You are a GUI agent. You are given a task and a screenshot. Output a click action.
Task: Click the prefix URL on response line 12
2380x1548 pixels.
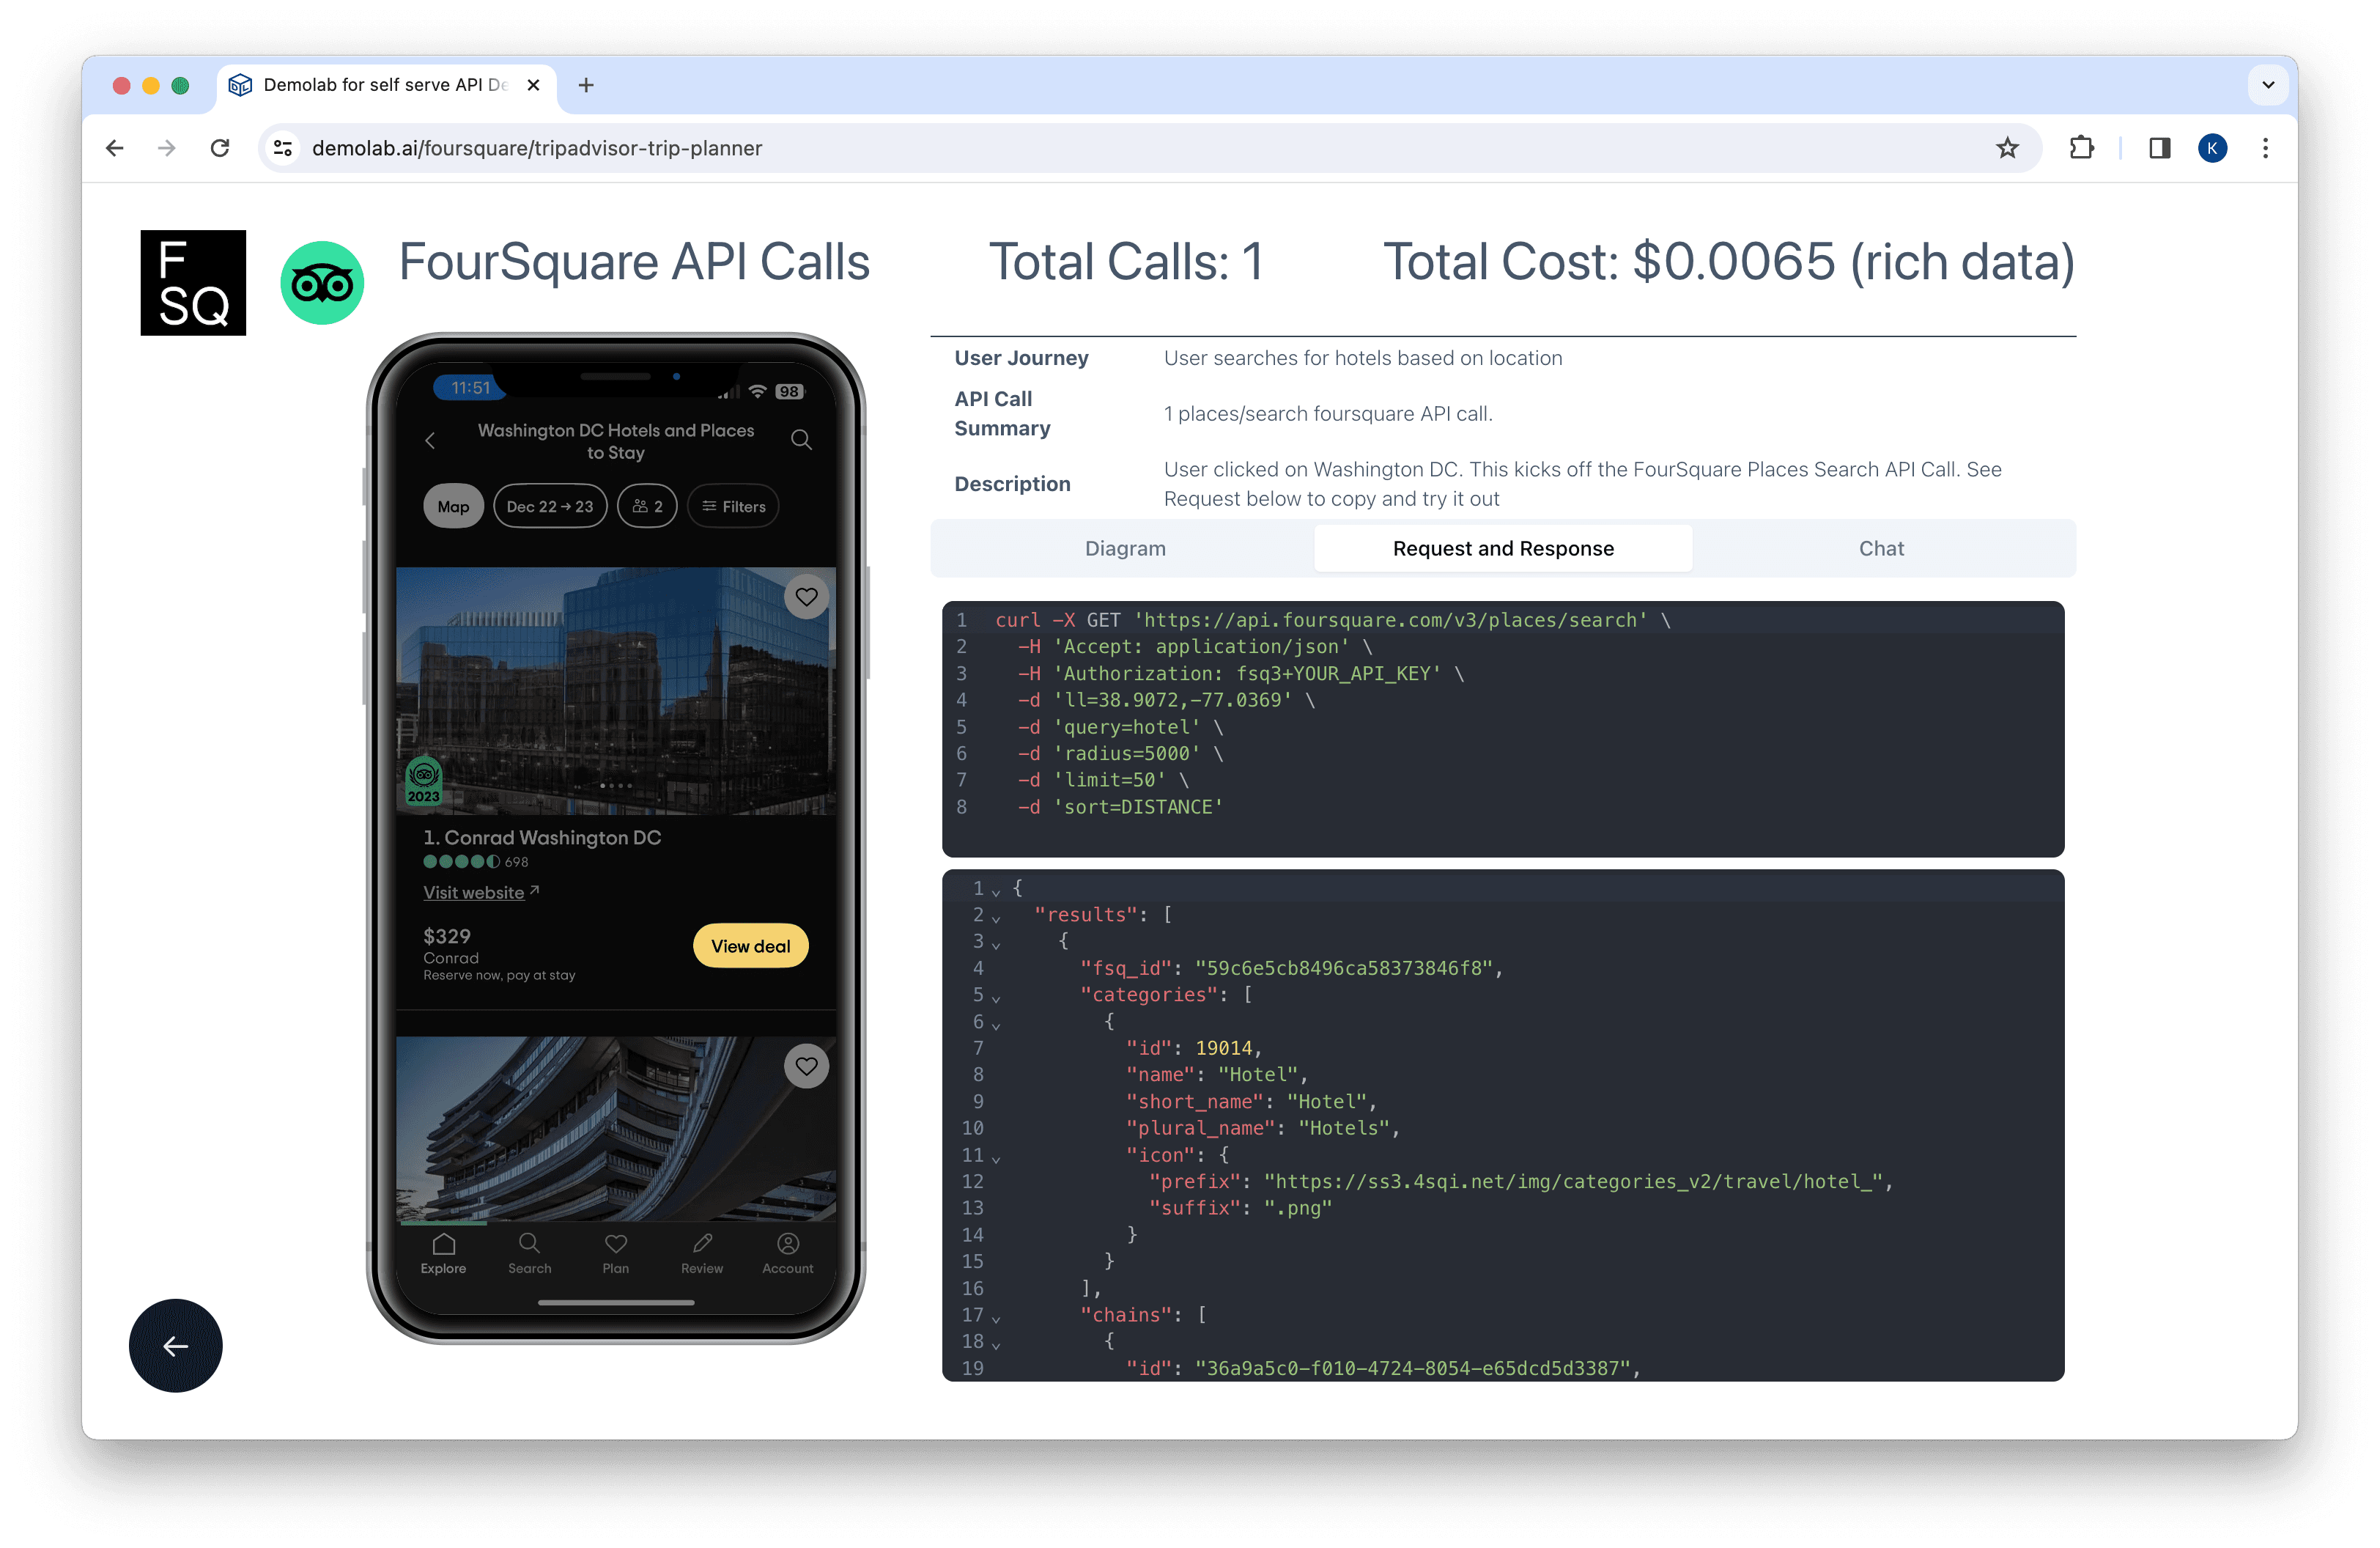tap(1573, 1181)
